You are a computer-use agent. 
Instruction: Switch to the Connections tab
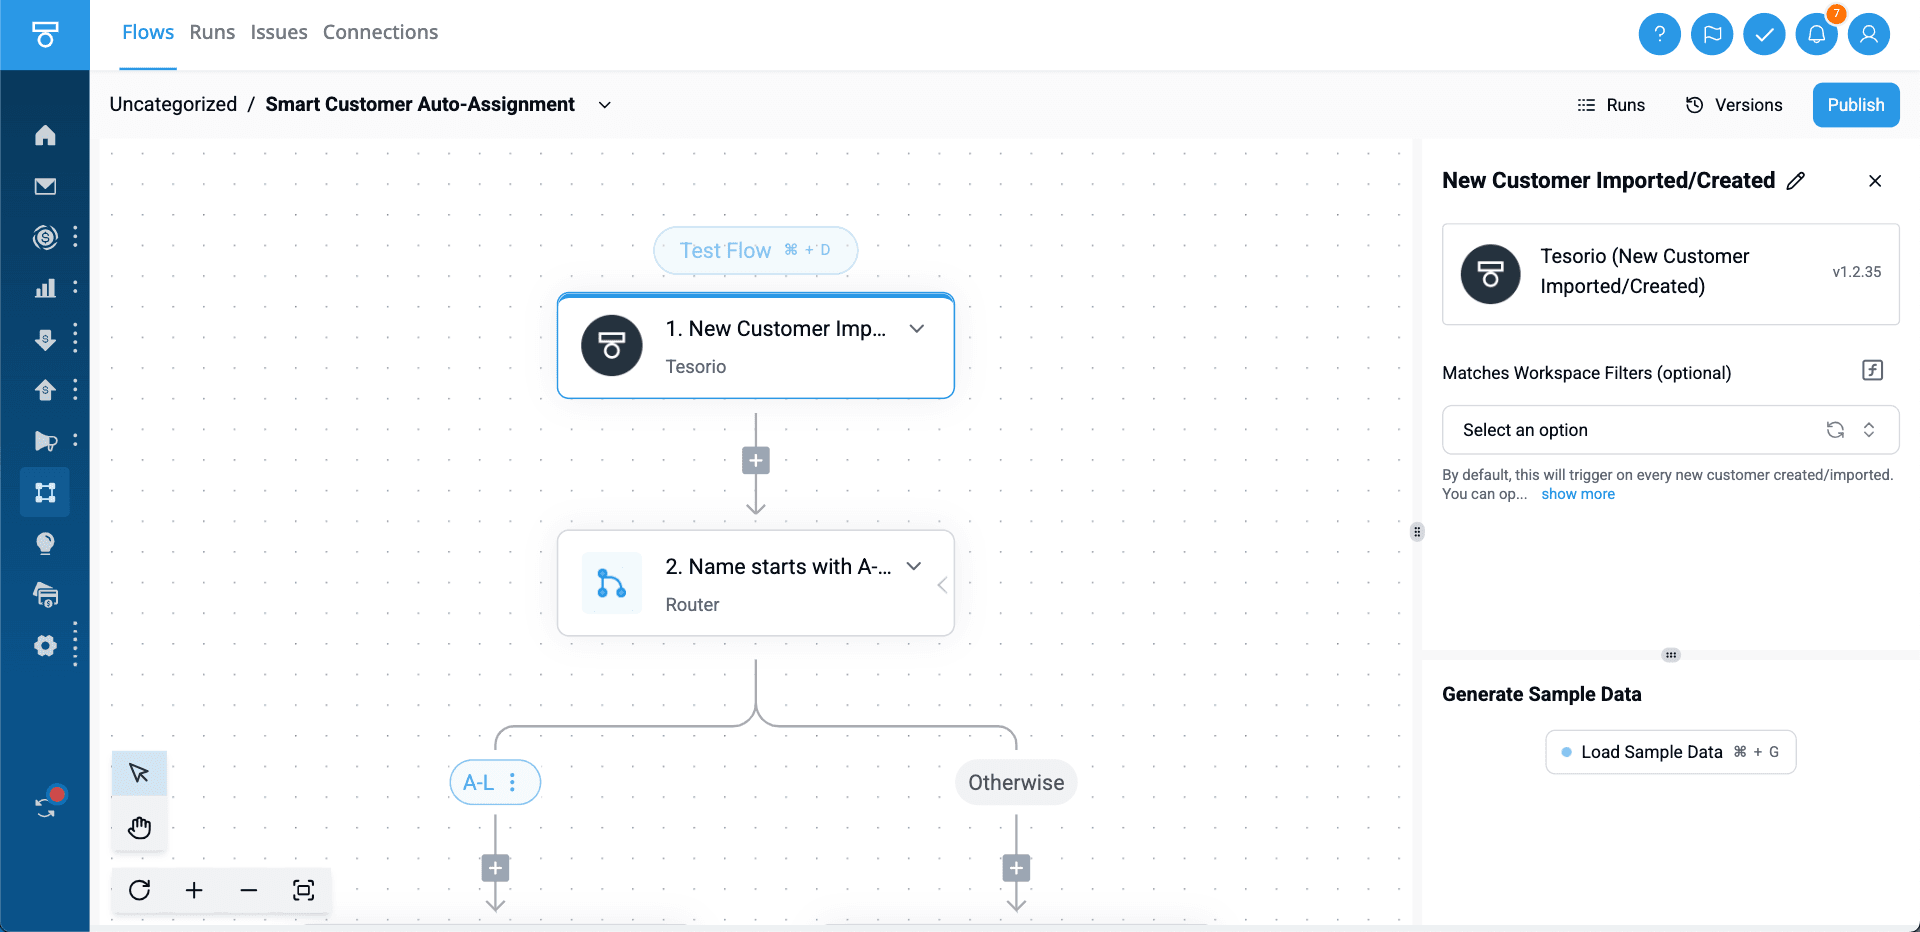[x=380, y=32]
